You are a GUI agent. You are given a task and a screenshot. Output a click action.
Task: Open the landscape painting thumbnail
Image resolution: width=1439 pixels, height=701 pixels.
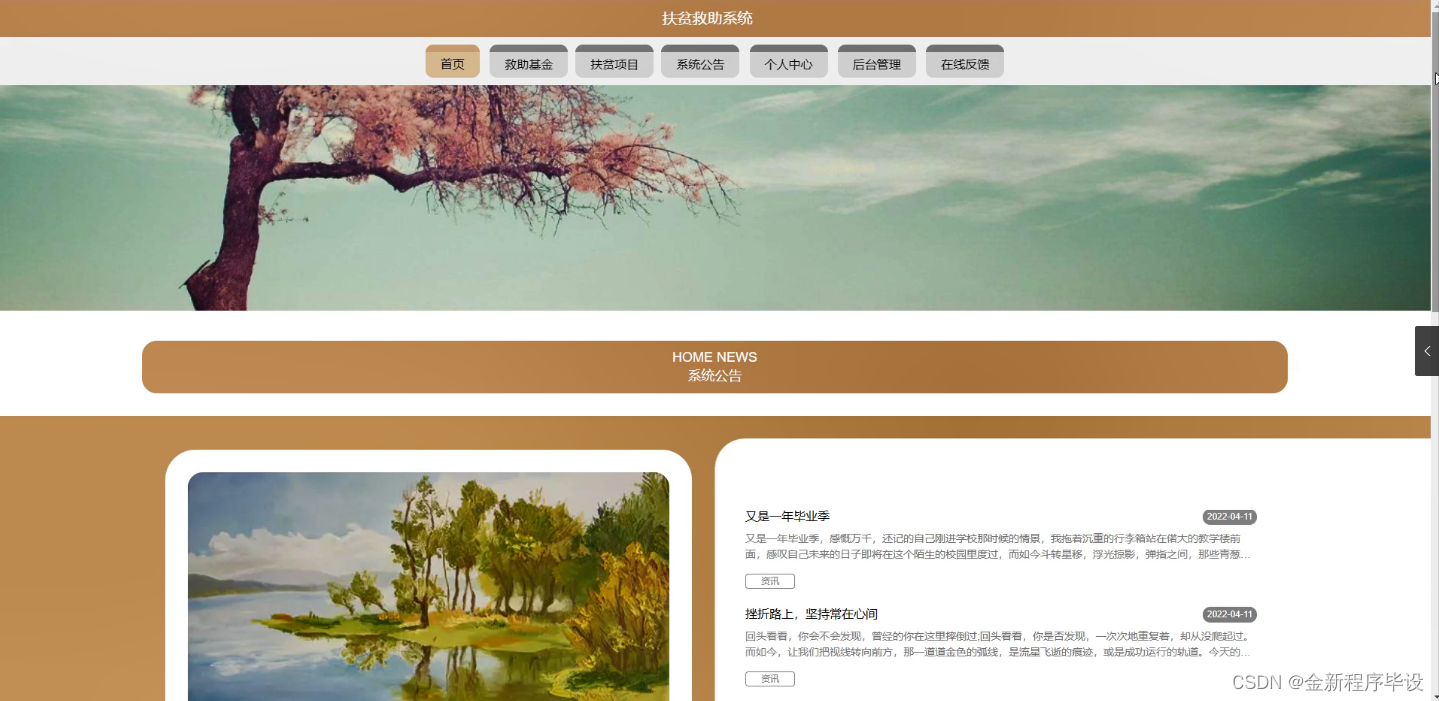pyautogui.click(x=428, y=586)
